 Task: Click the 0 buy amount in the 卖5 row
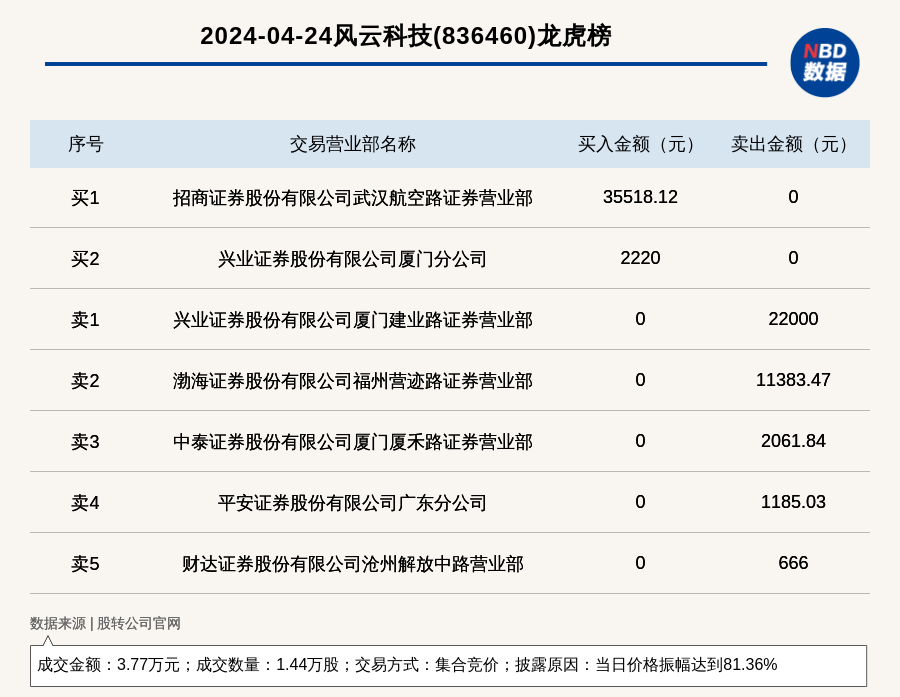coord(640,563)
